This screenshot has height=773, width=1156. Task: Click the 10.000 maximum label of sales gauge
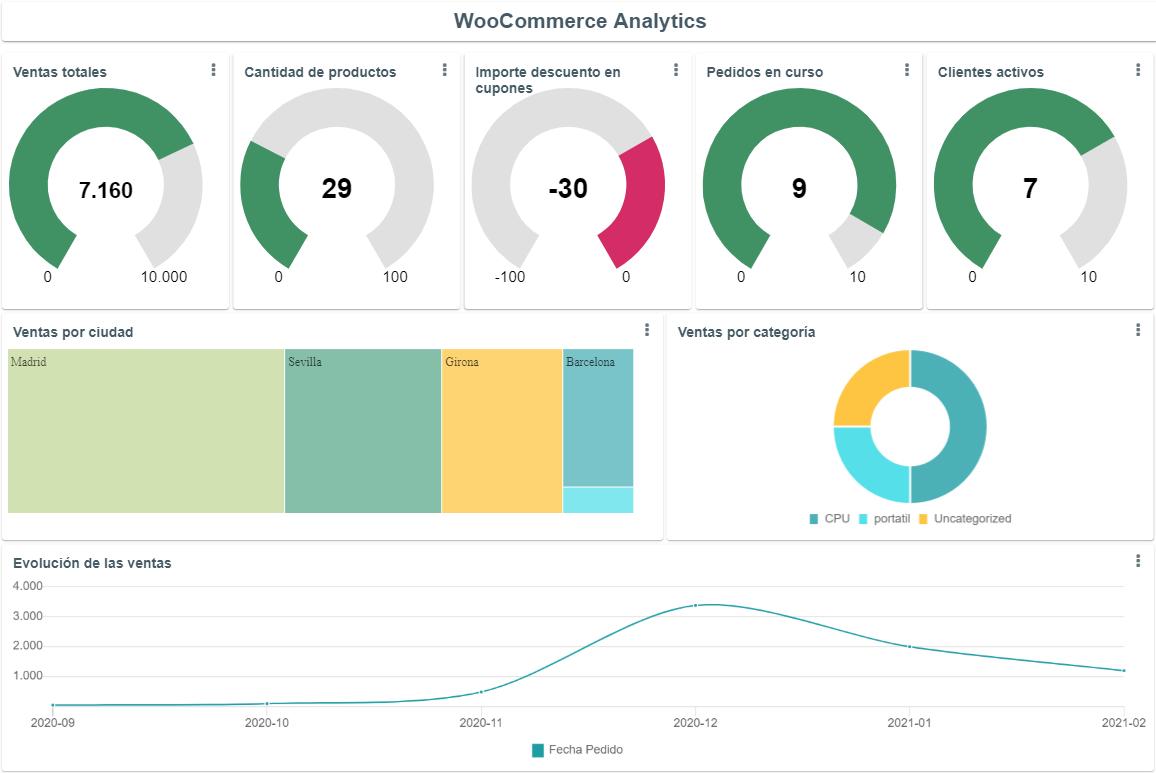click(164, 277)
